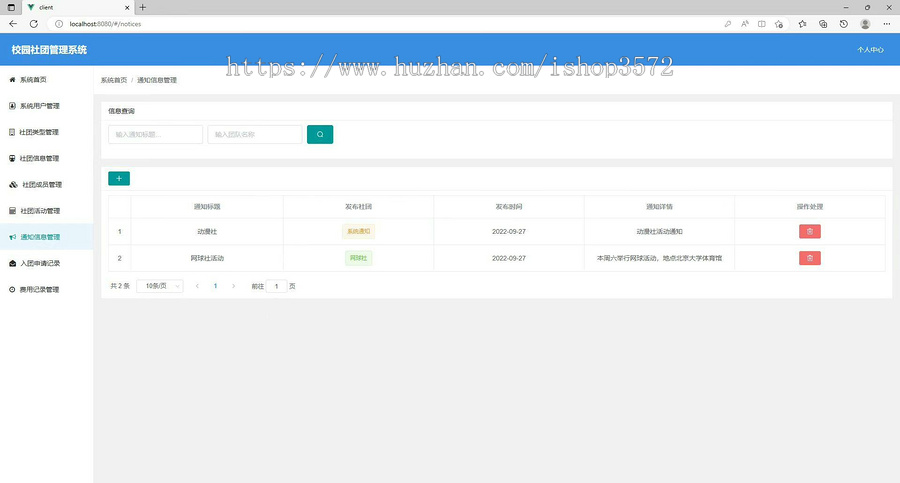The image size is (900, 483).
Task: Click the 通知信息管理 breadcrumb
Action: [157, 80]
